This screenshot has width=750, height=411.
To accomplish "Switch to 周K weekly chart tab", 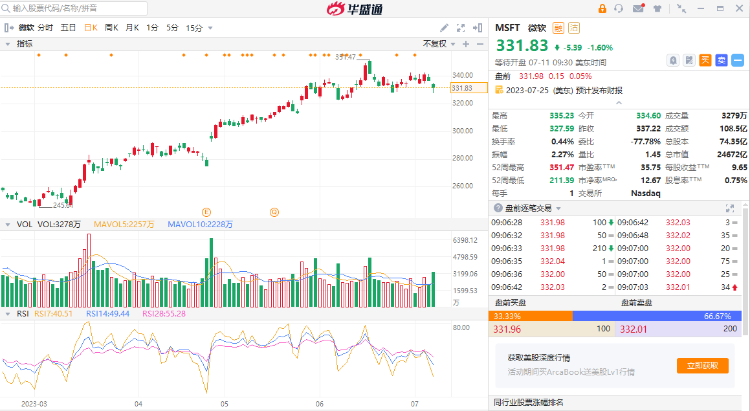I will pos(112,27).
